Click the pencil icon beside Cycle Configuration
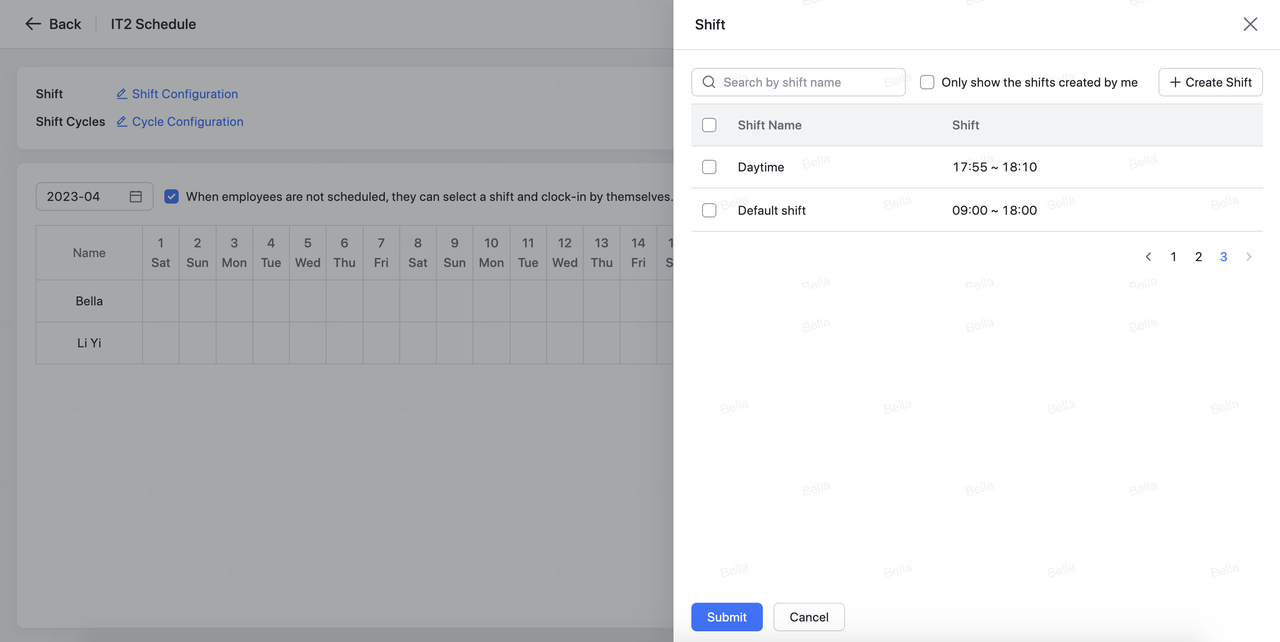 click(x=122, y=122)
